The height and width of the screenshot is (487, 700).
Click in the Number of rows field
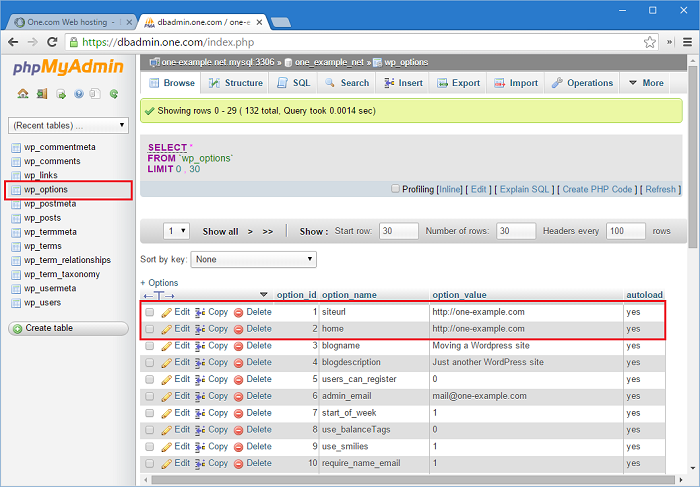(516, 231)
